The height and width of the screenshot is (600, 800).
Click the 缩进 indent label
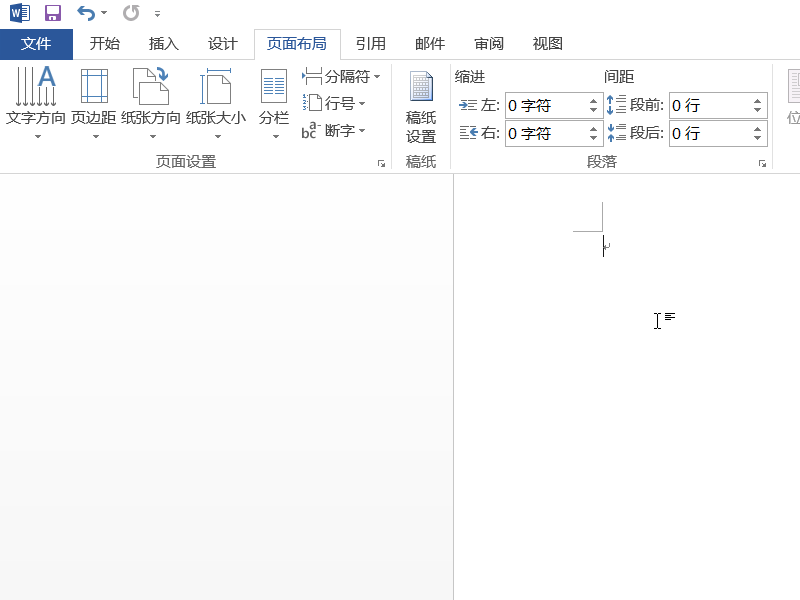tap(470, 77)
